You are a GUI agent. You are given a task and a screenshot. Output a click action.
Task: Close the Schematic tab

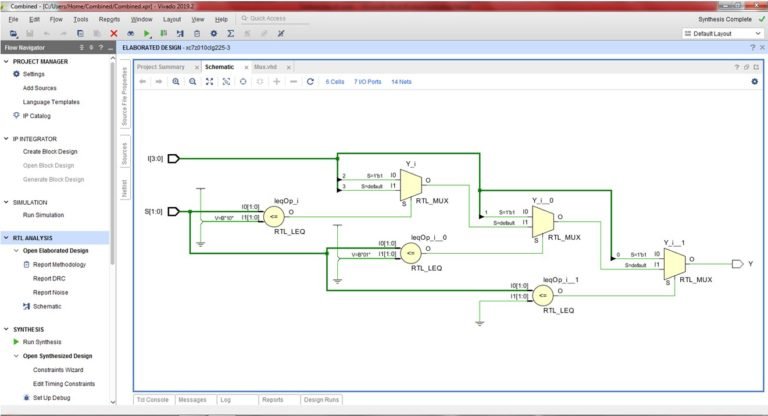pos(246,67)
